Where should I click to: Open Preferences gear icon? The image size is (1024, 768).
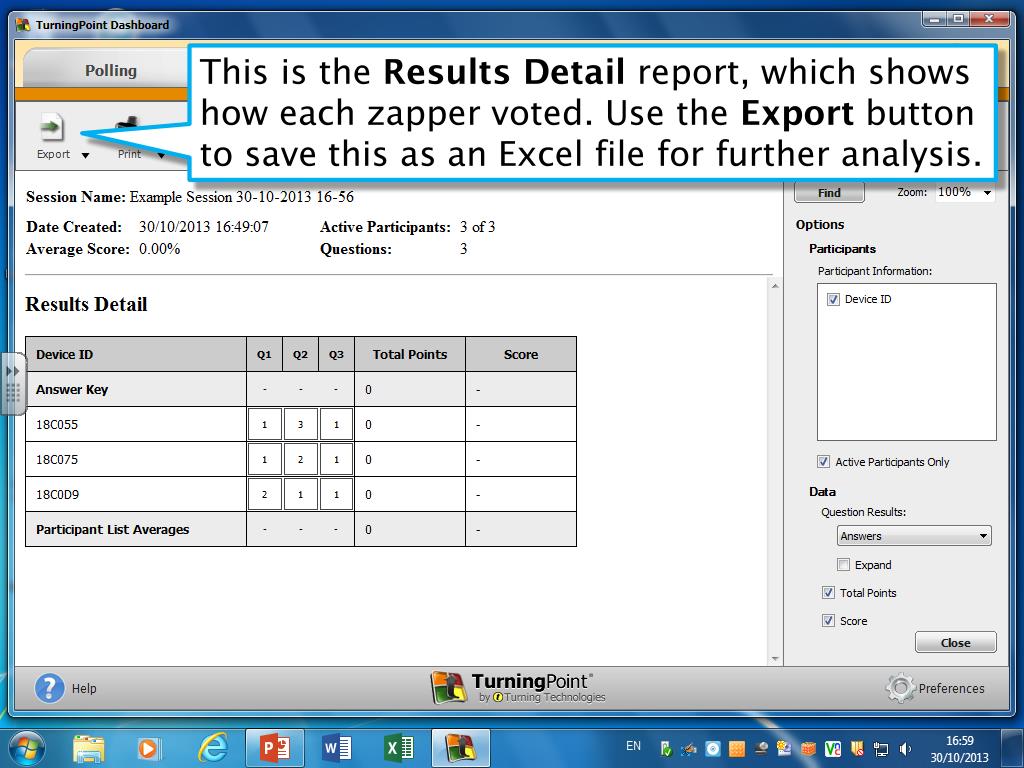point(900,688)
